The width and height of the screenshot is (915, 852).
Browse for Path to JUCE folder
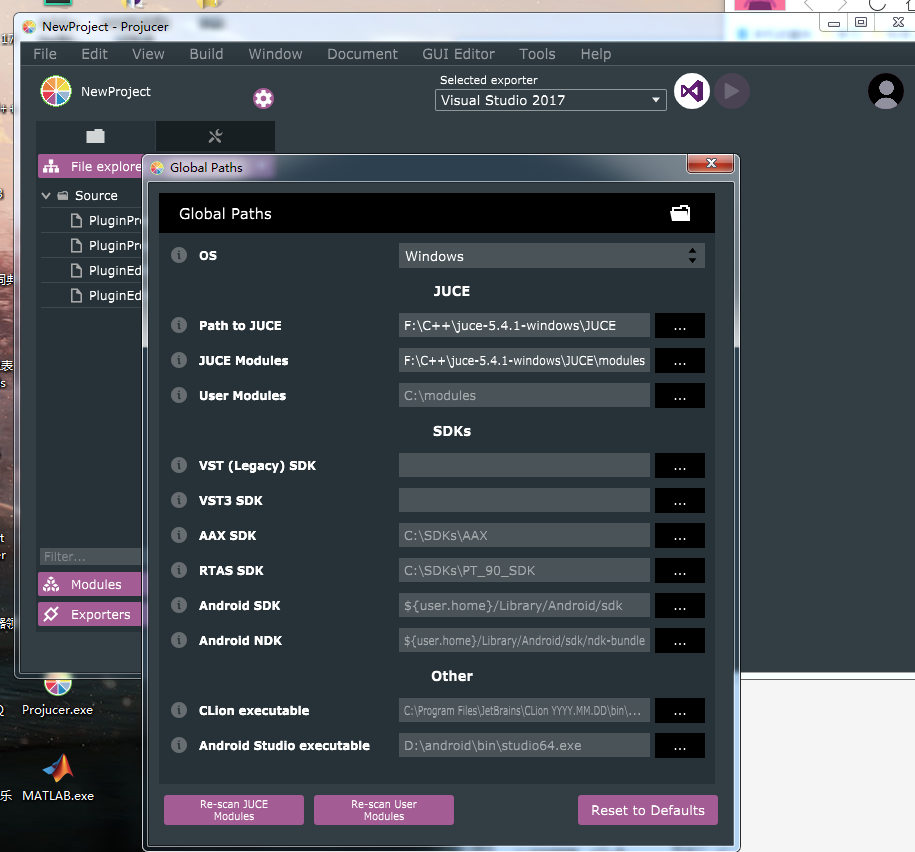[x=680, y=326]
